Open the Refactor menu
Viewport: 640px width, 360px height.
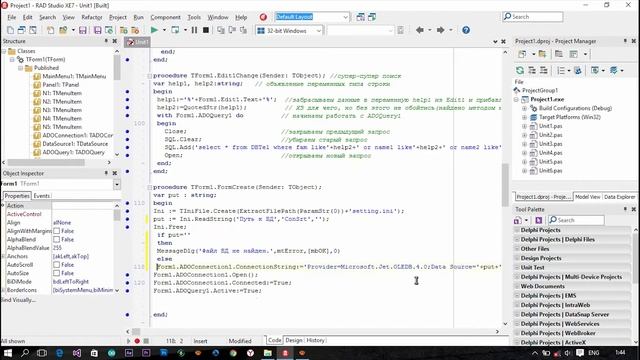92,17
